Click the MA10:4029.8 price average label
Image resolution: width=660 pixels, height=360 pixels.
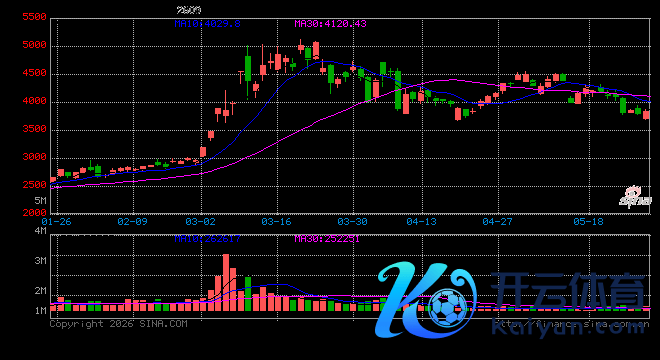(x=208, y=24)
